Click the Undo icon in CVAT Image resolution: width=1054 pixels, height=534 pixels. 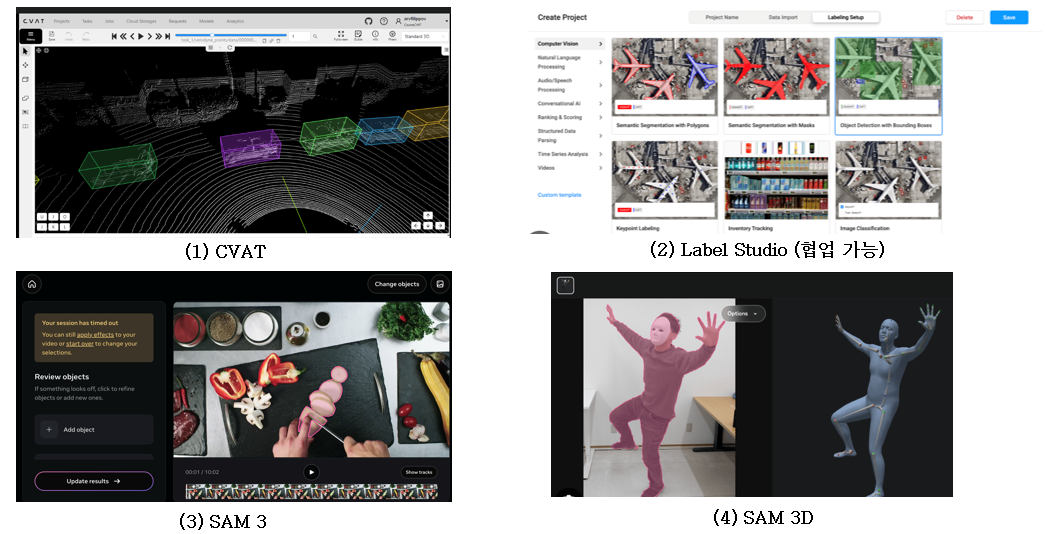click(x=69, y=36)
